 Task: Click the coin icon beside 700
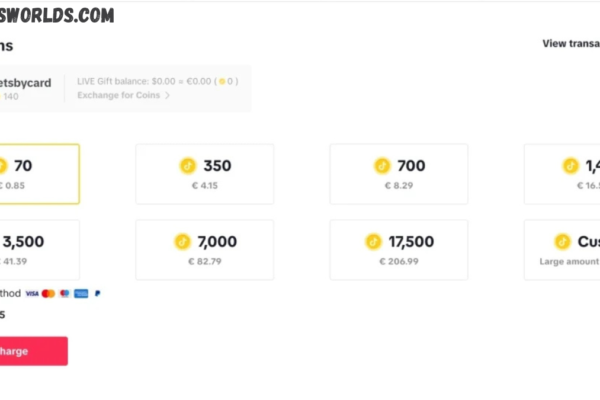pyautogui.click(x=382, y=166)
